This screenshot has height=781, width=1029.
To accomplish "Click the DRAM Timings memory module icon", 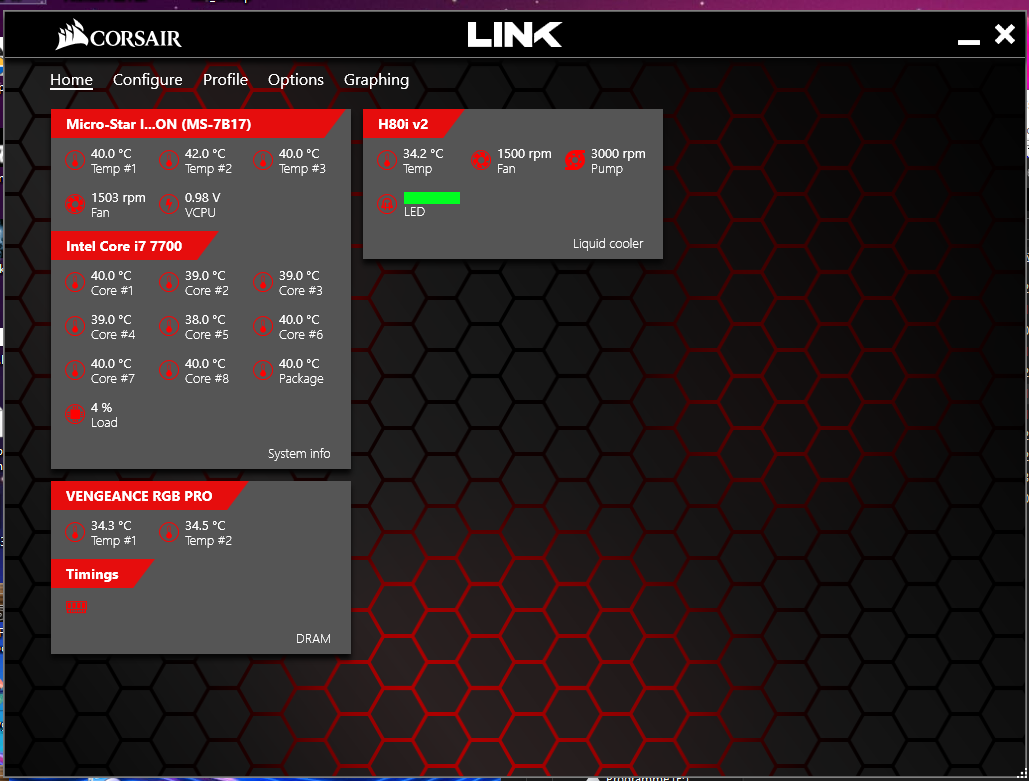I will (x=76, y=607).
